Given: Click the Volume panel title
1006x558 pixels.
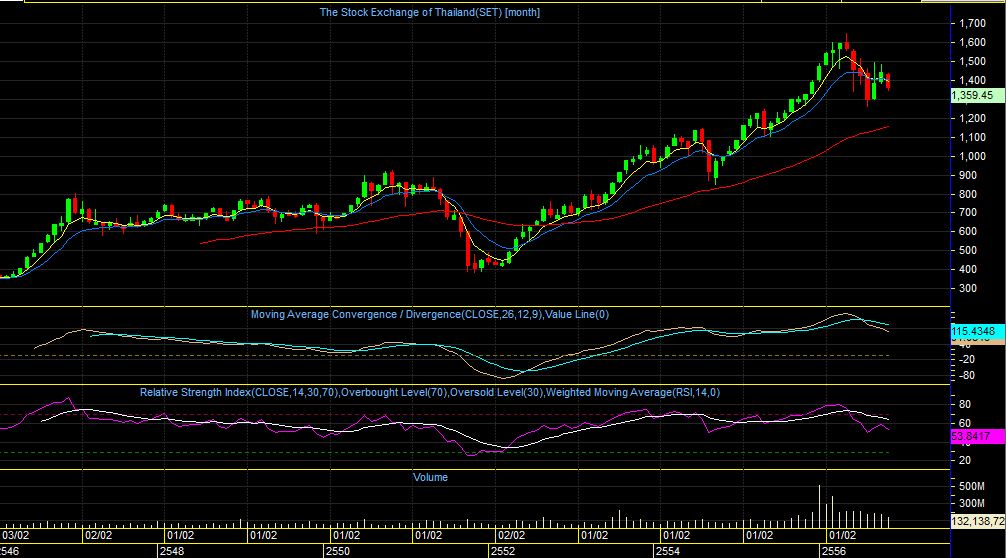Looking at the screenshot, I should (x=430, y=477).
